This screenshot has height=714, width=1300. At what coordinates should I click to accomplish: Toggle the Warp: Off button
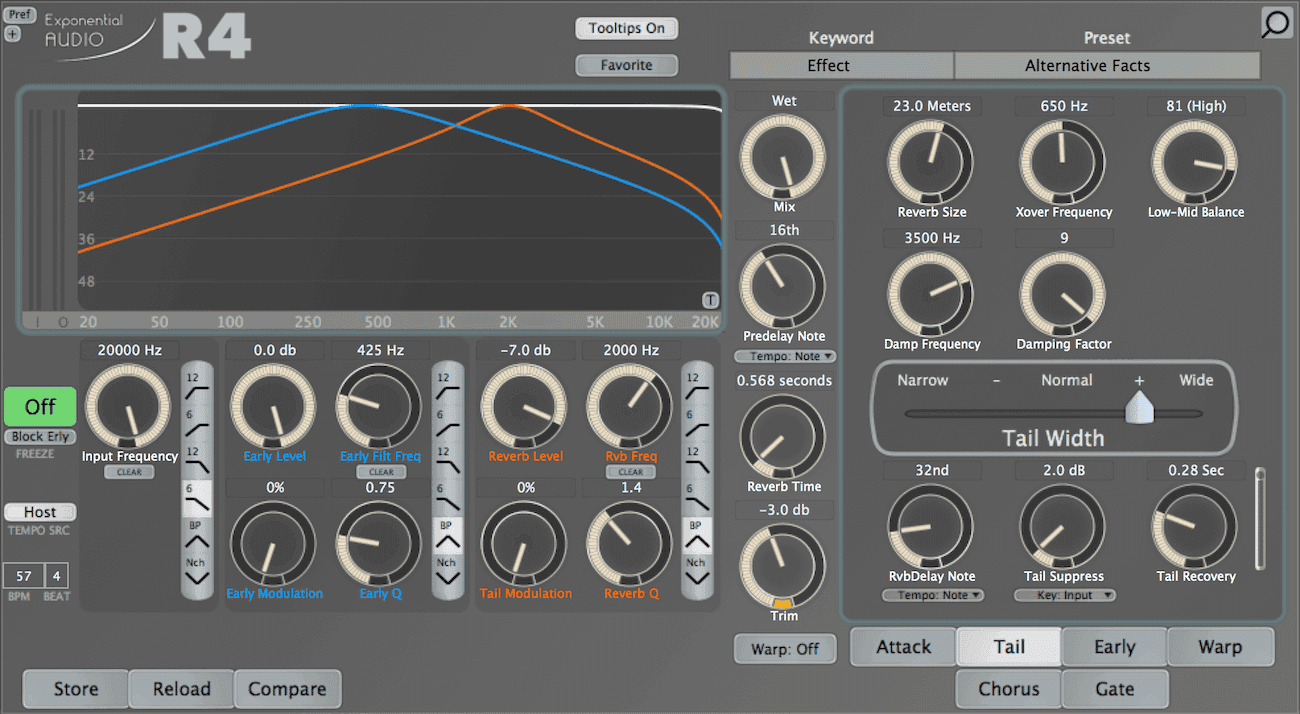pos(785,649)
